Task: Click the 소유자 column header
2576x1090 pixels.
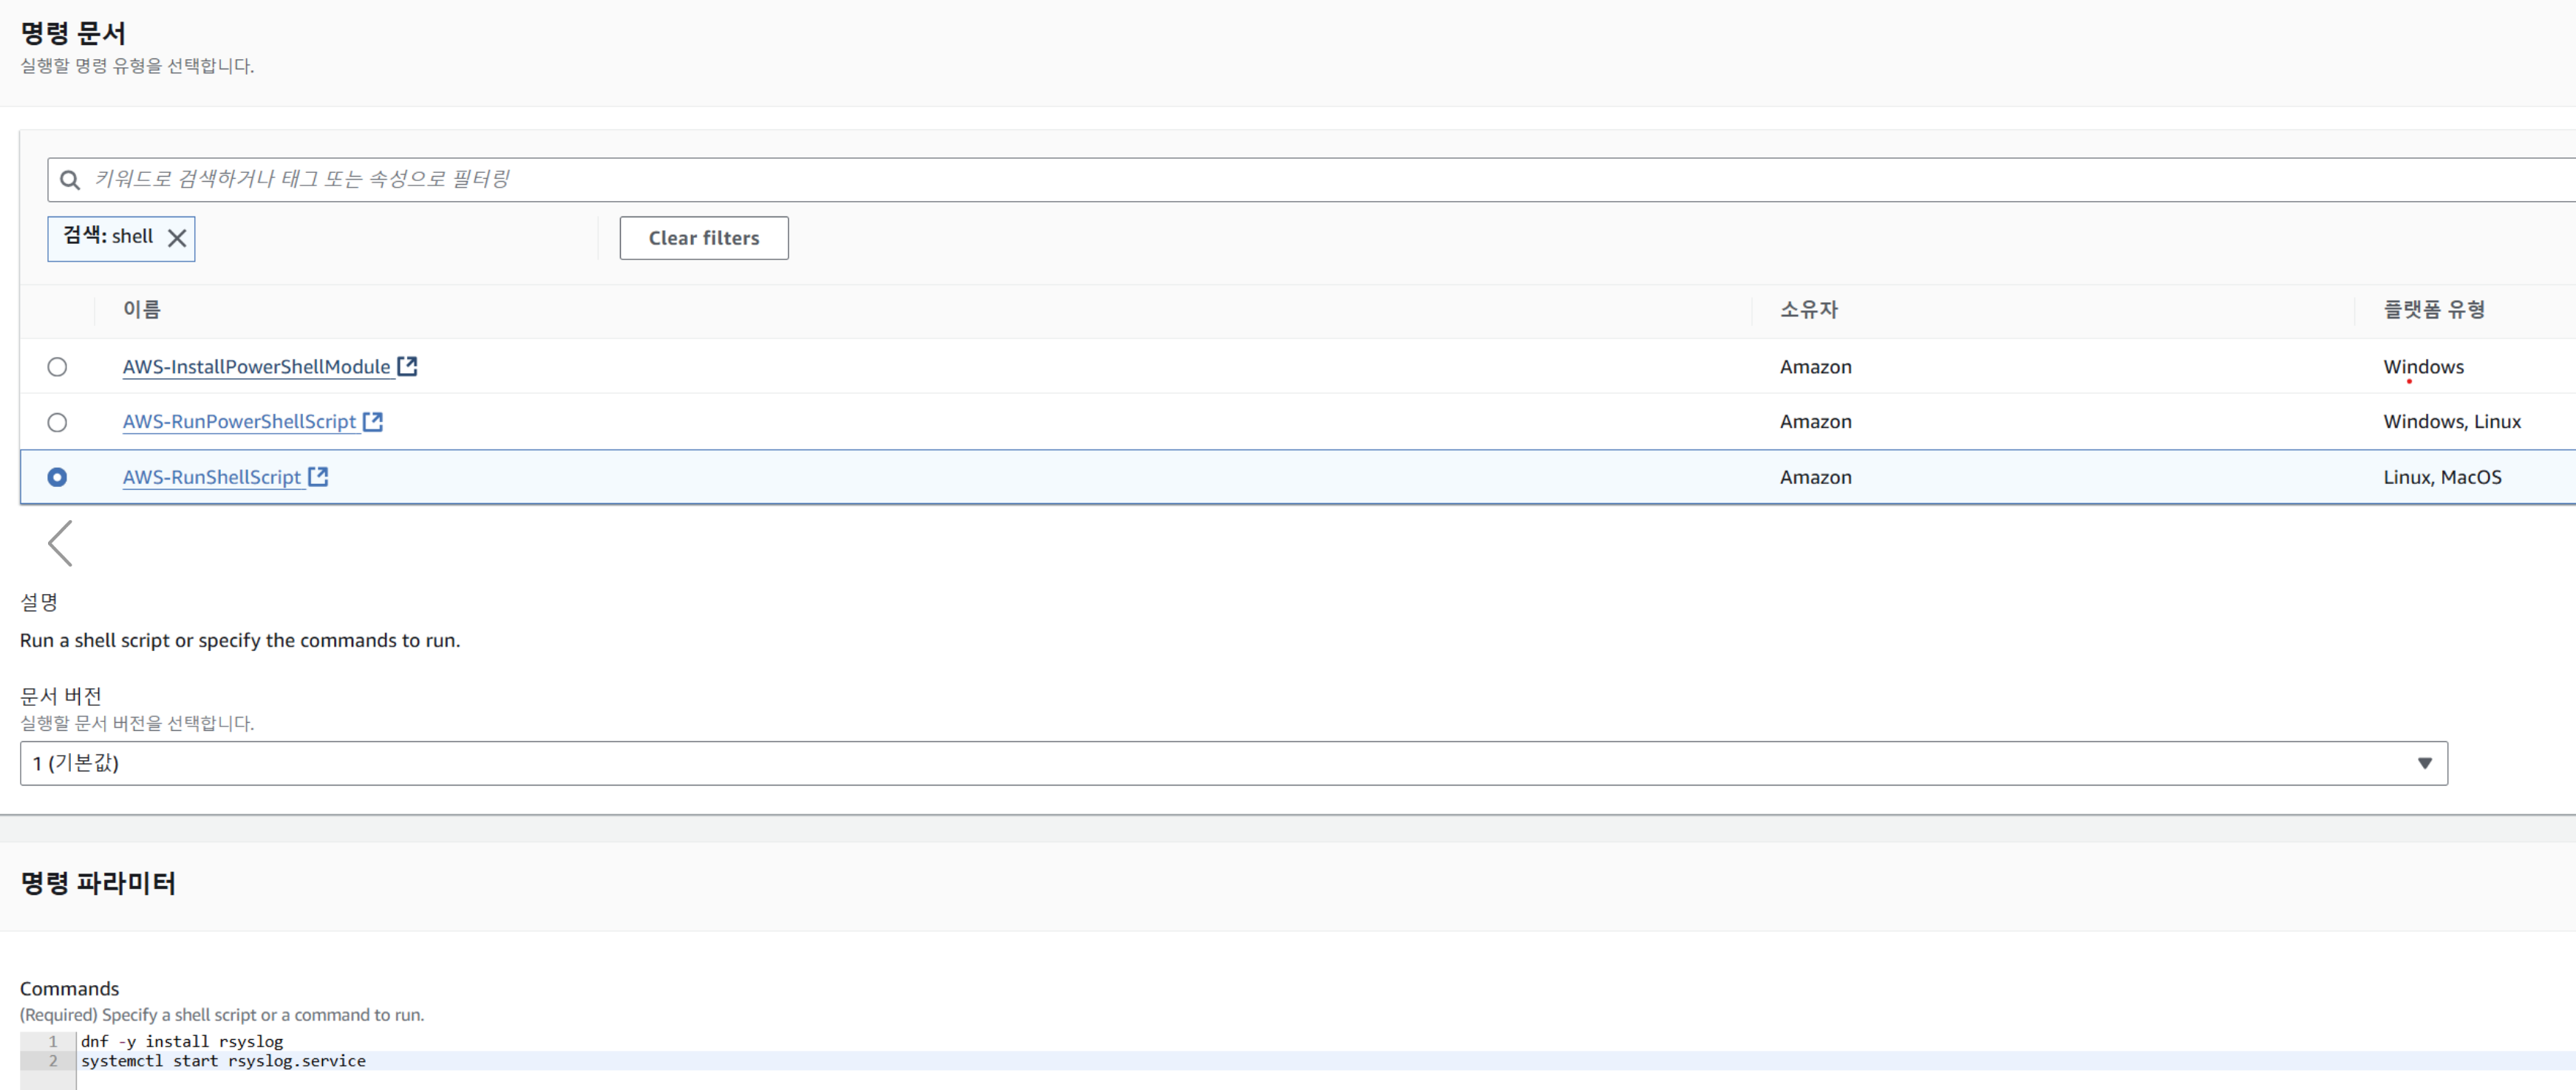Action: [x=1808, y=309]
